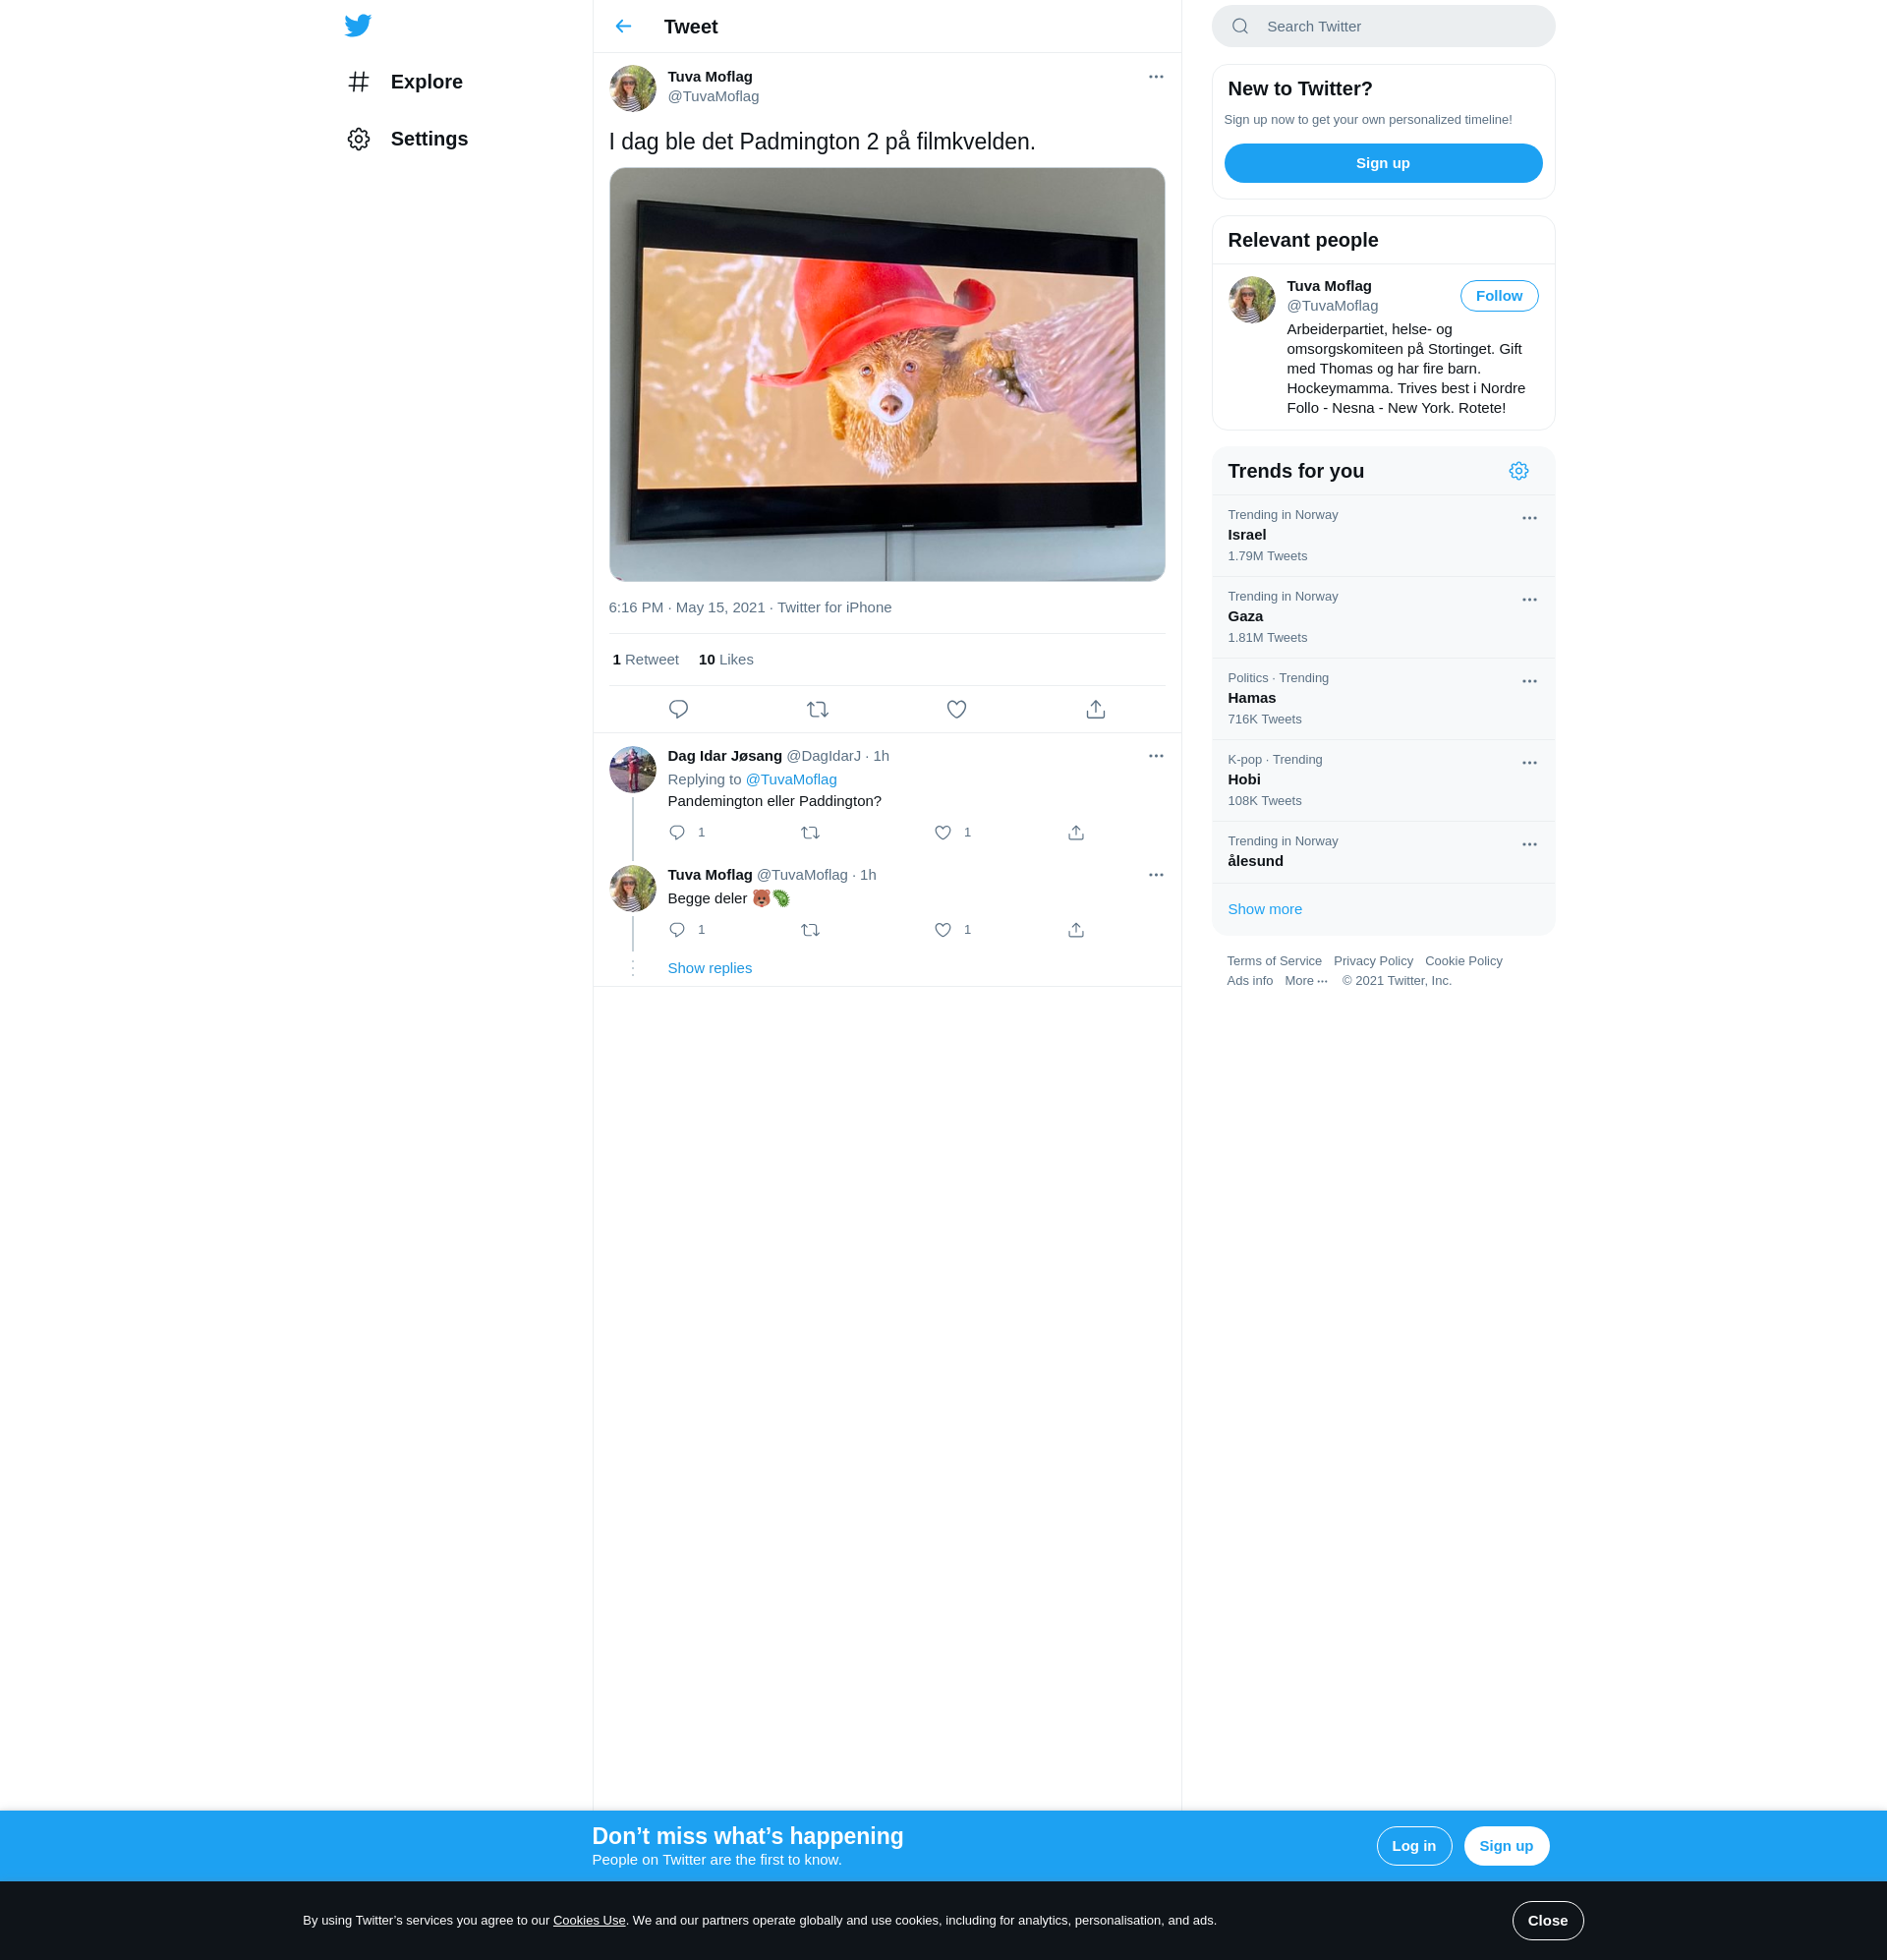
Task: Open Dag Idar Jøsang's avatar
Action: pos(633,769)
